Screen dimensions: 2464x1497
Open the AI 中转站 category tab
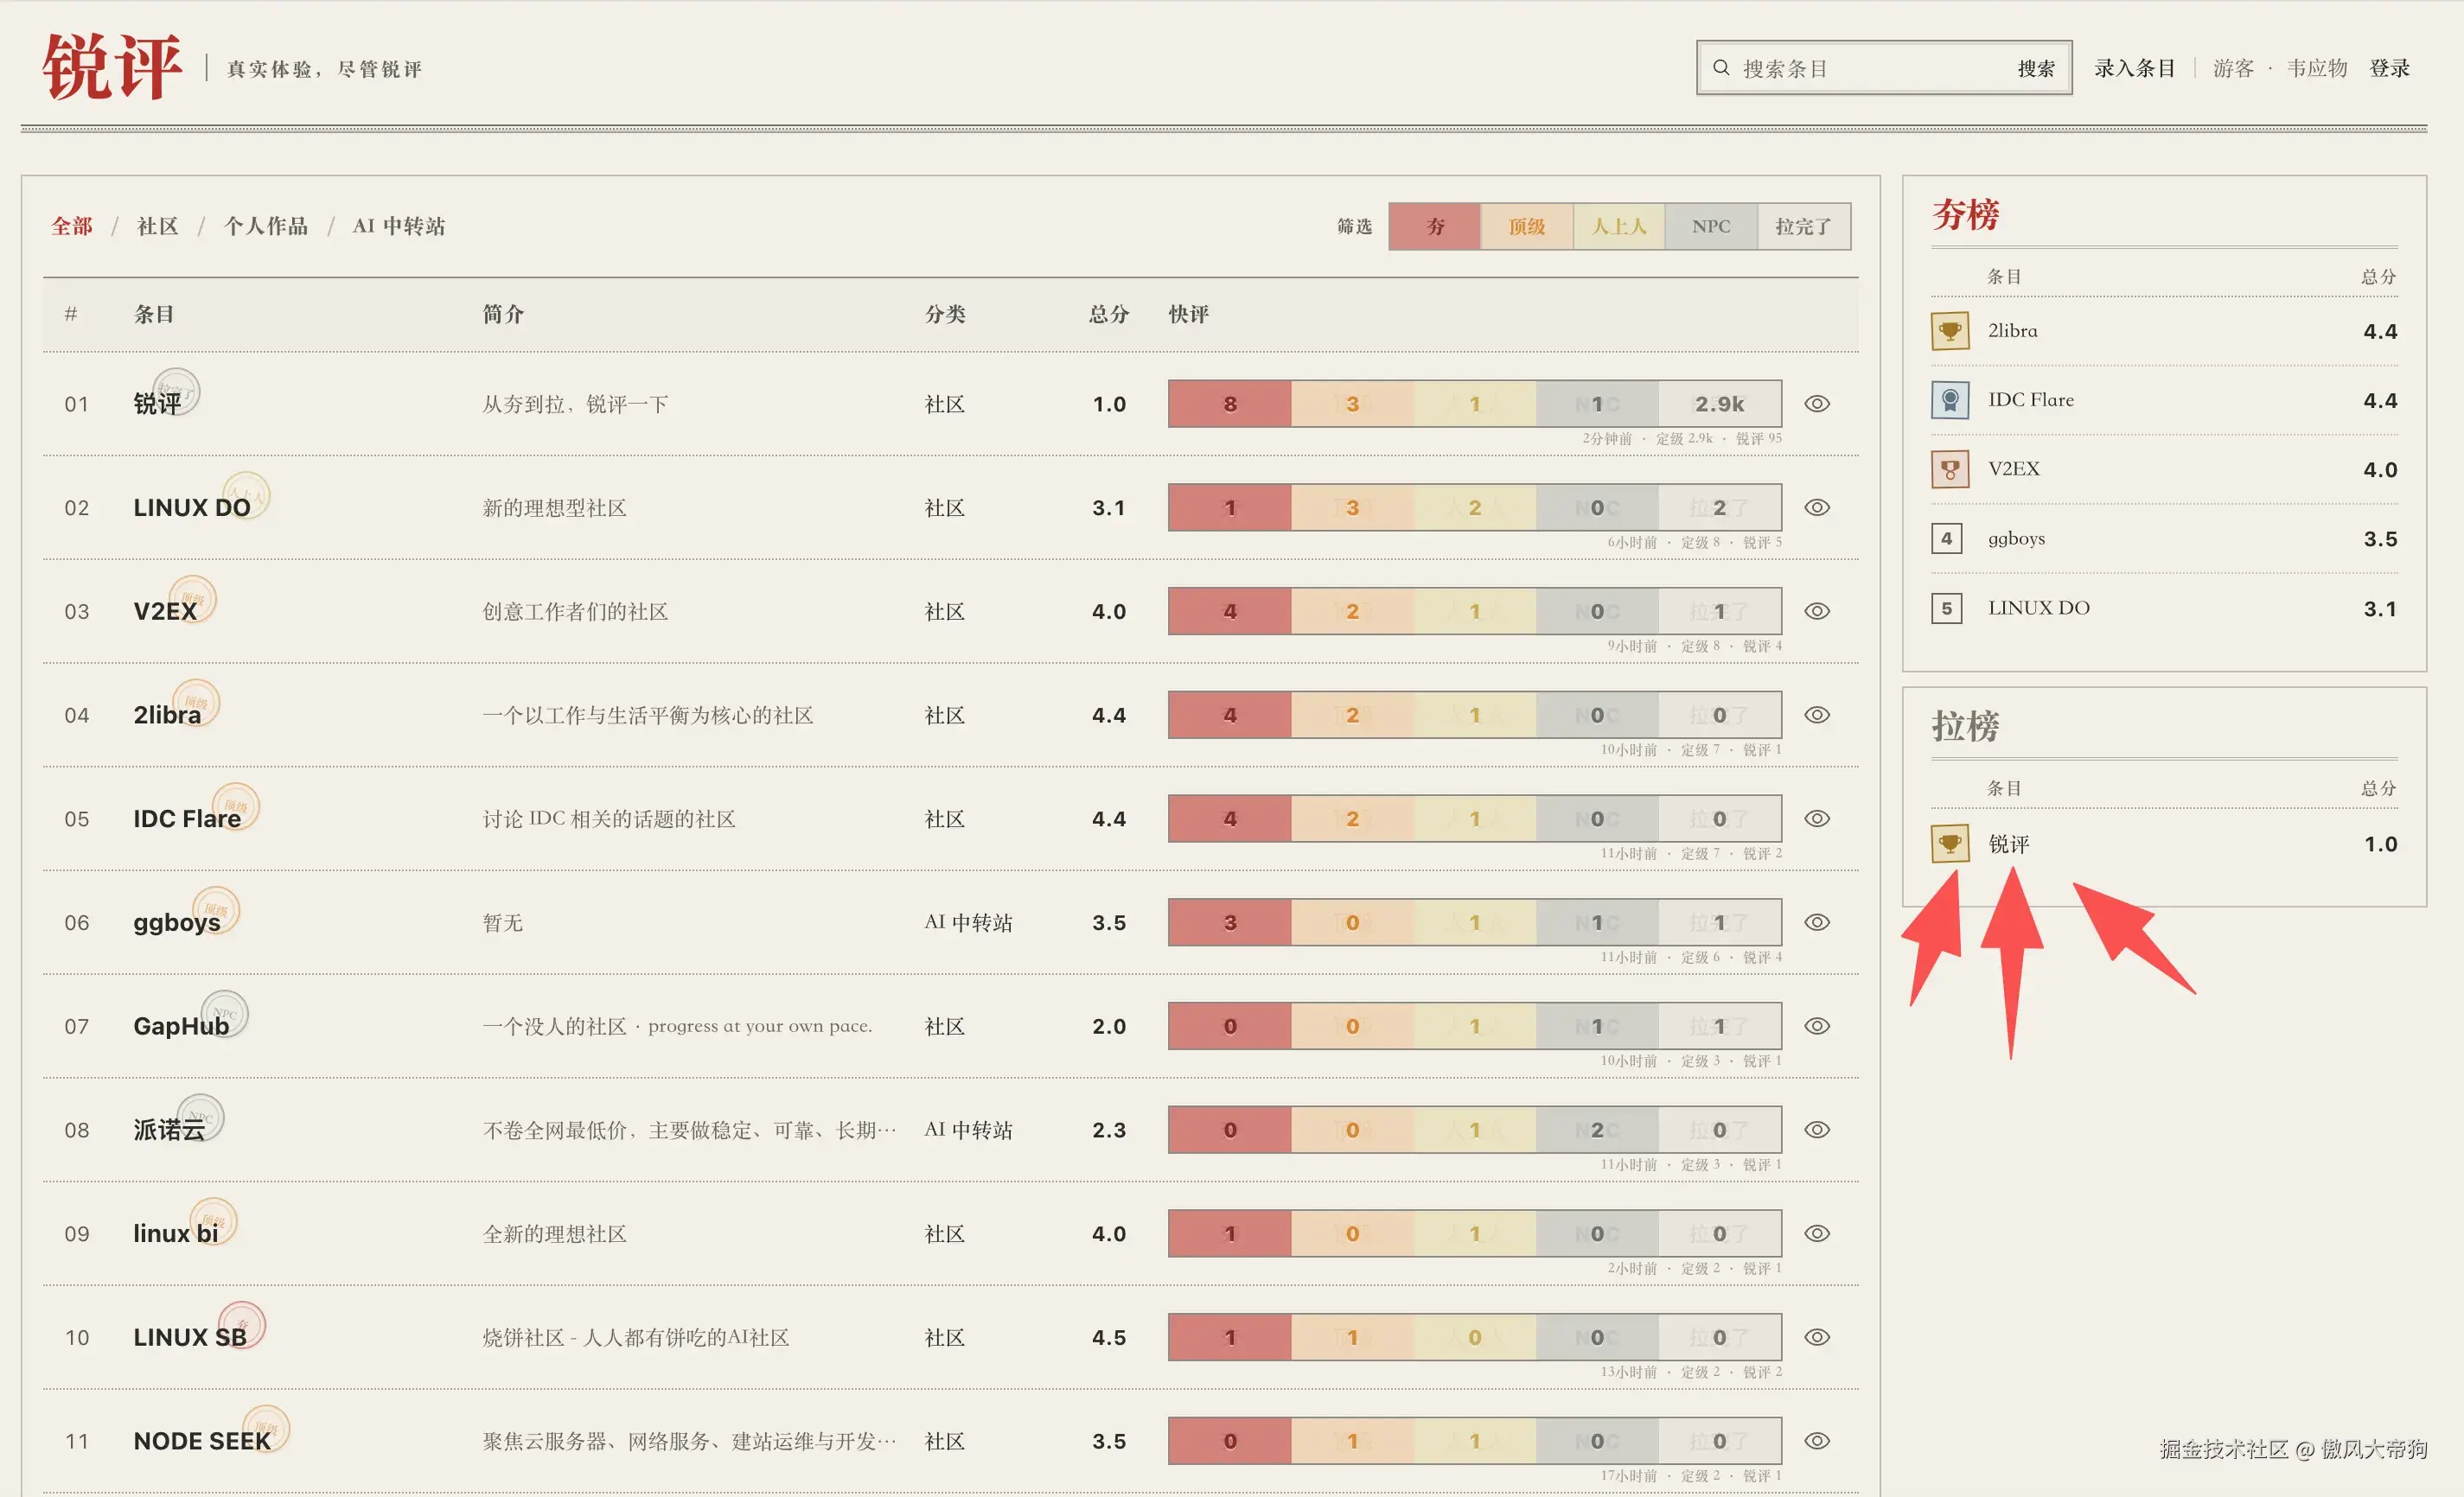[x=399, y=226]
